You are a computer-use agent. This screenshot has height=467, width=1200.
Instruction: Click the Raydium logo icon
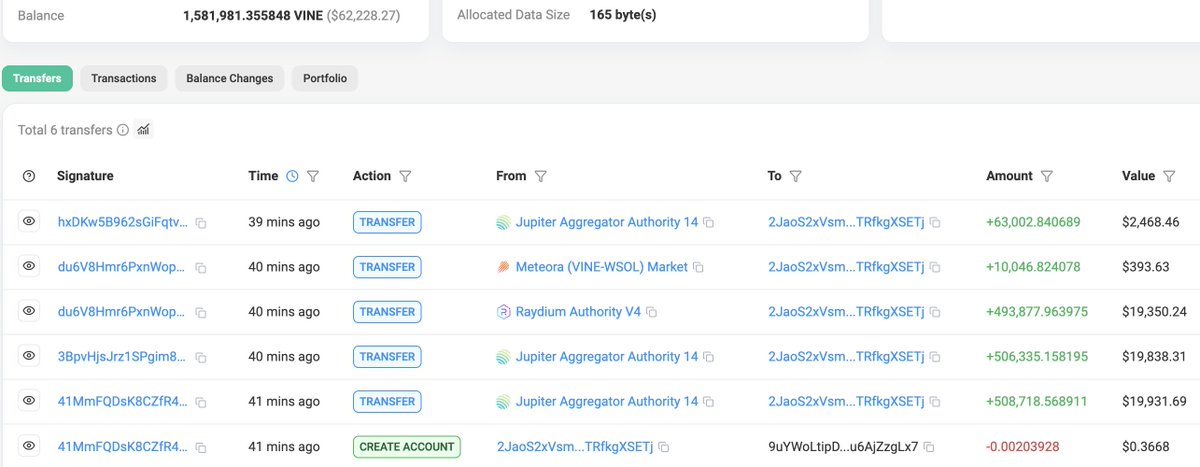503,312
